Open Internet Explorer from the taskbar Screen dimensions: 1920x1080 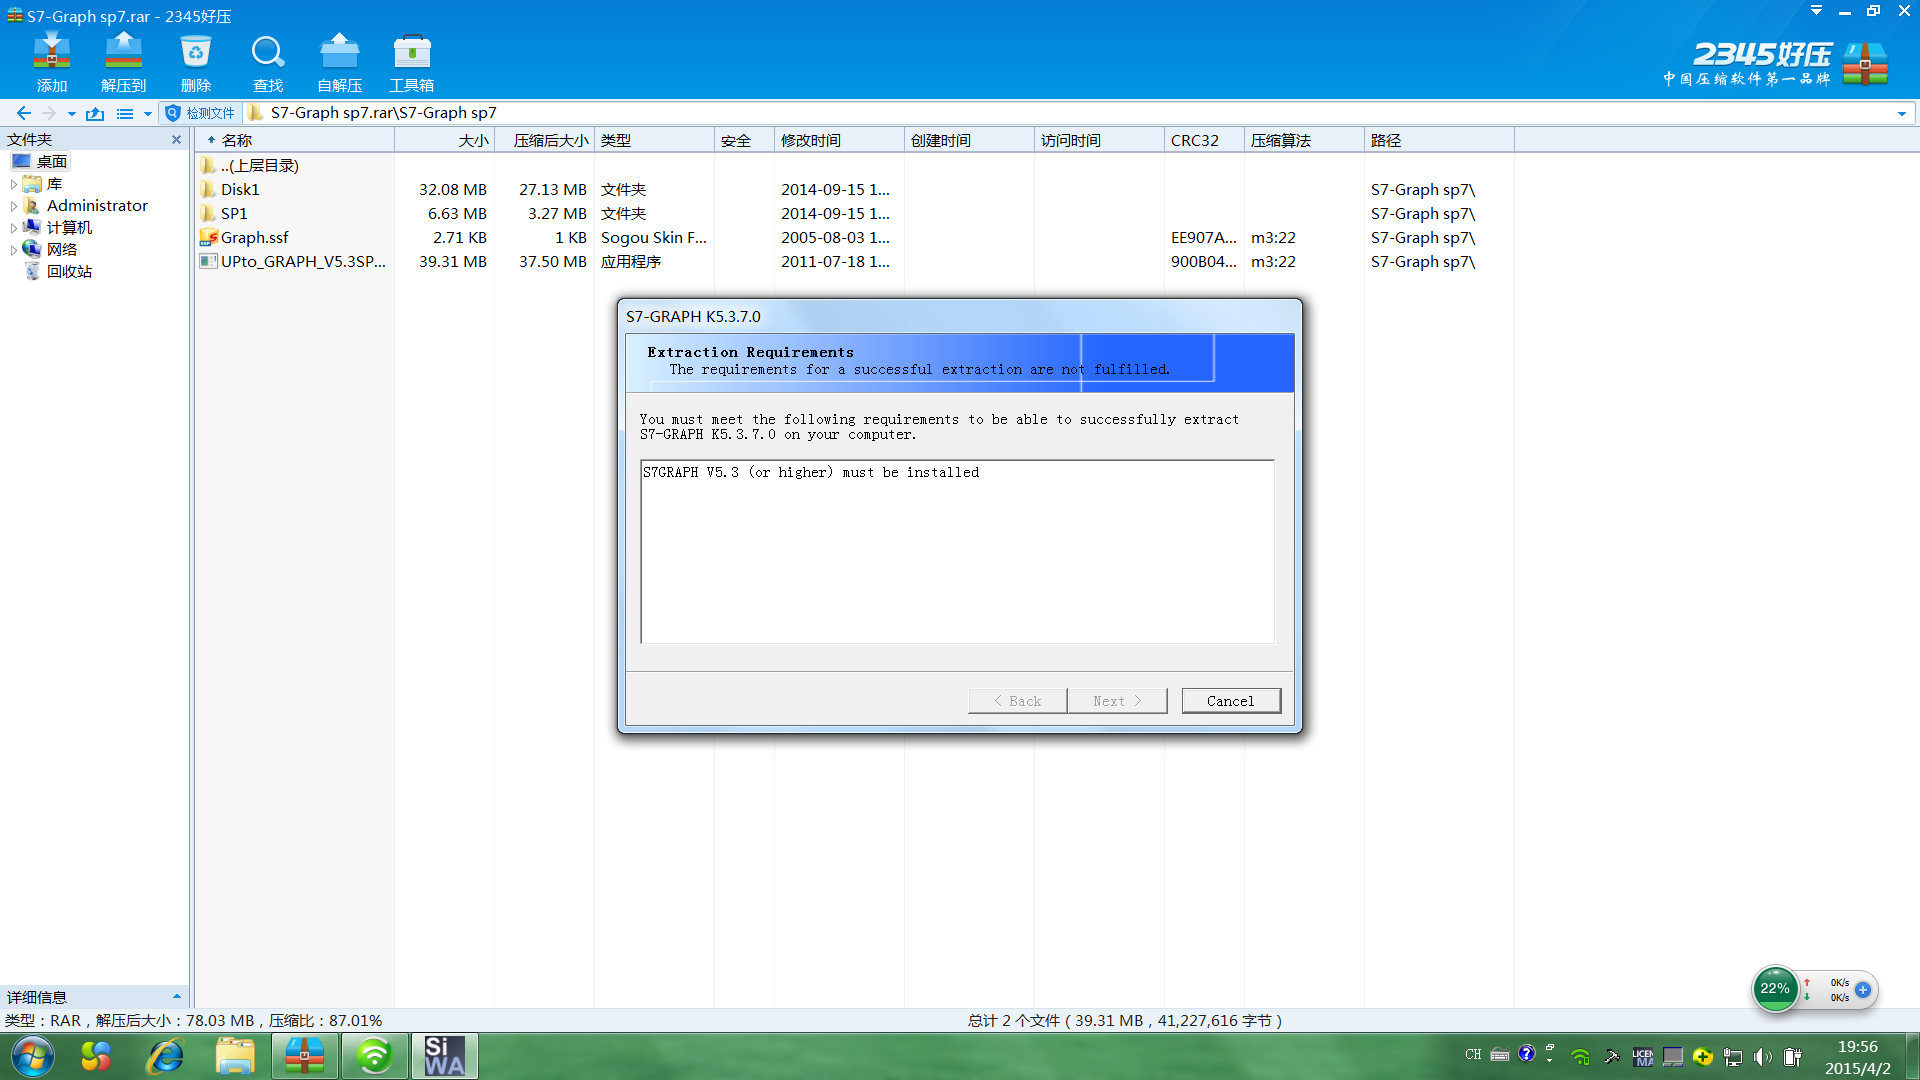tap(165, 1056)
